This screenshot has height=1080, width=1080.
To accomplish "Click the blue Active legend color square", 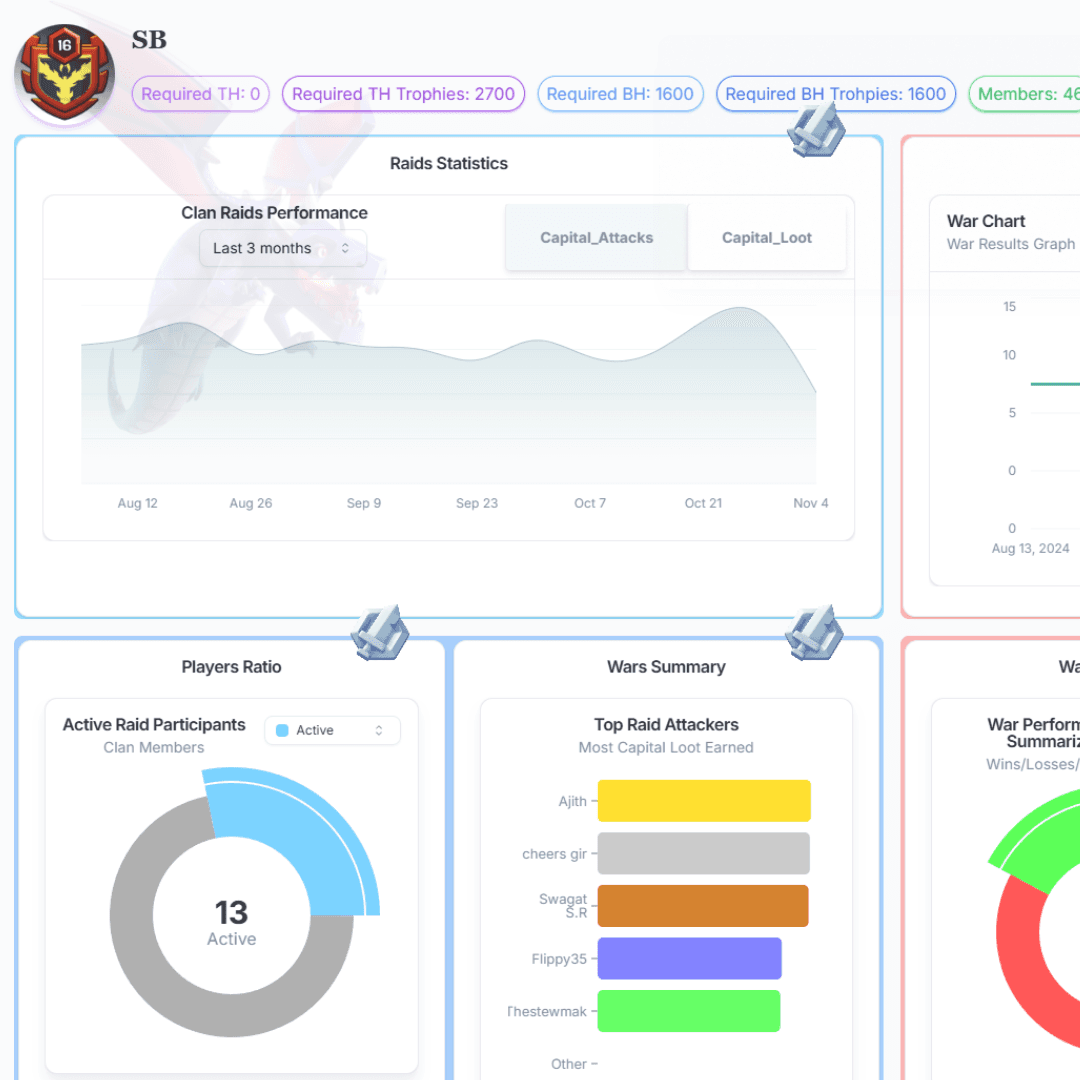I will click(282, 731).
